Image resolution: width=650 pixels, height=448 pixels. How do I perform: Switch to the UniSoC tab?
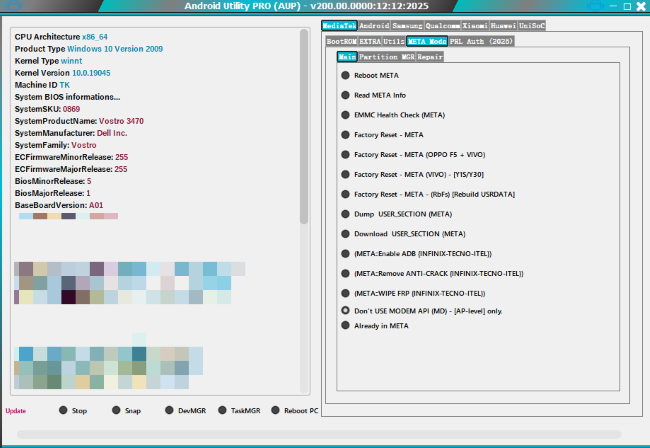pos(532,26)
